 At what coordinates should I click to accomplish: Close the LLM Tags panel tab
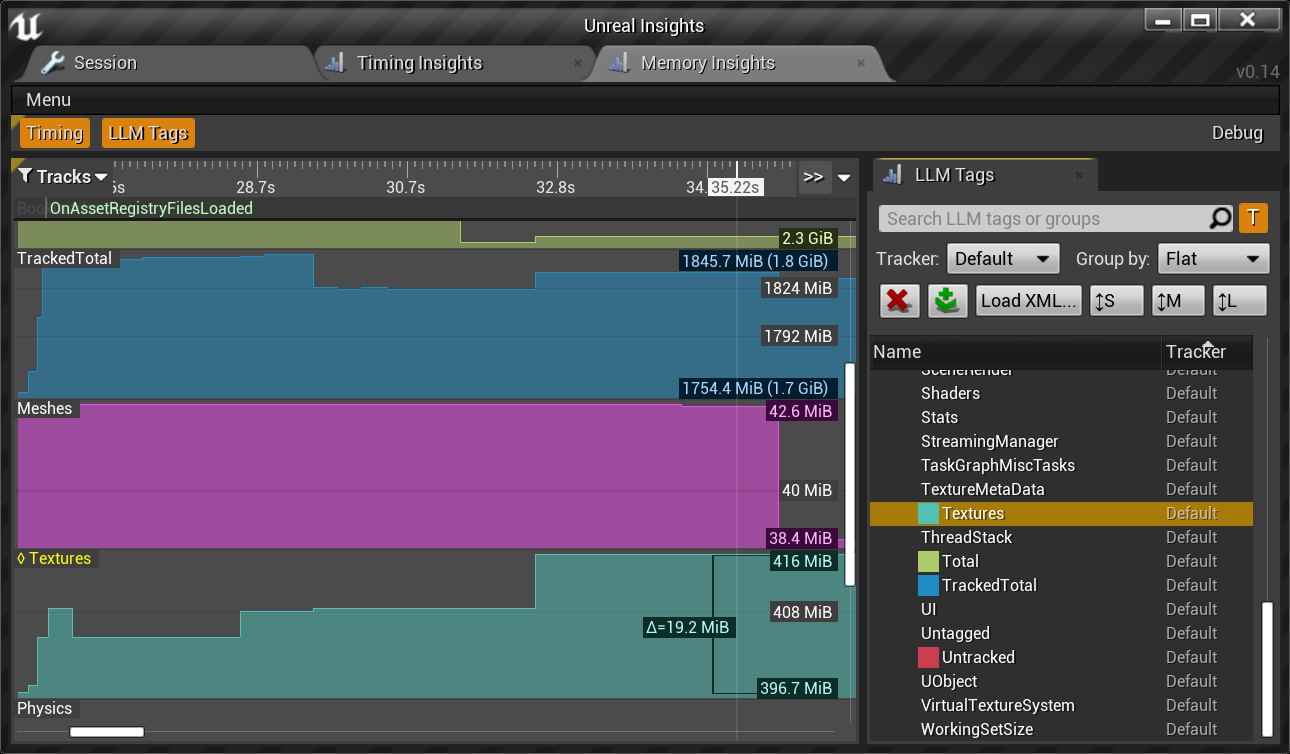1079,175
